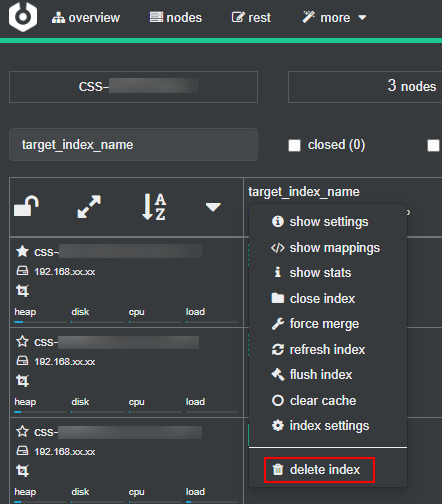Choose delete index from the menu
Image resolution: width=442 pixels, height=504 pixels.
(x=319, y=470)
